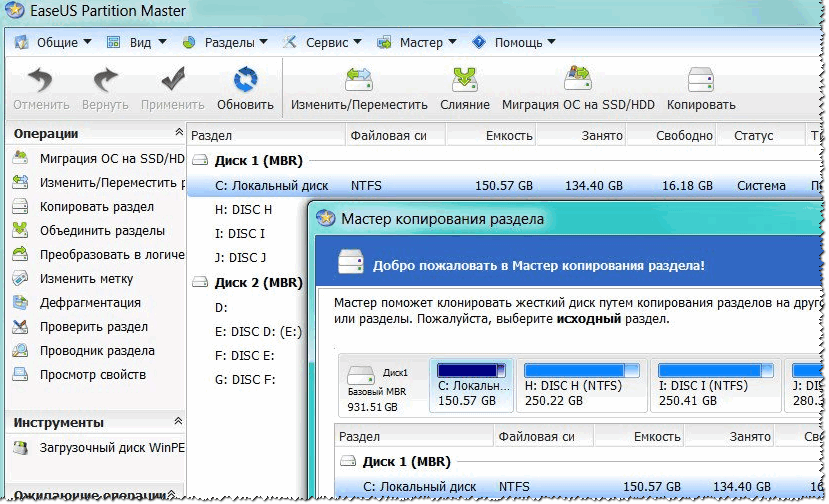The image size is (829, 504).
Task: Click the Емкость column header
Action: pyautogui.click(x=509, y=136)
